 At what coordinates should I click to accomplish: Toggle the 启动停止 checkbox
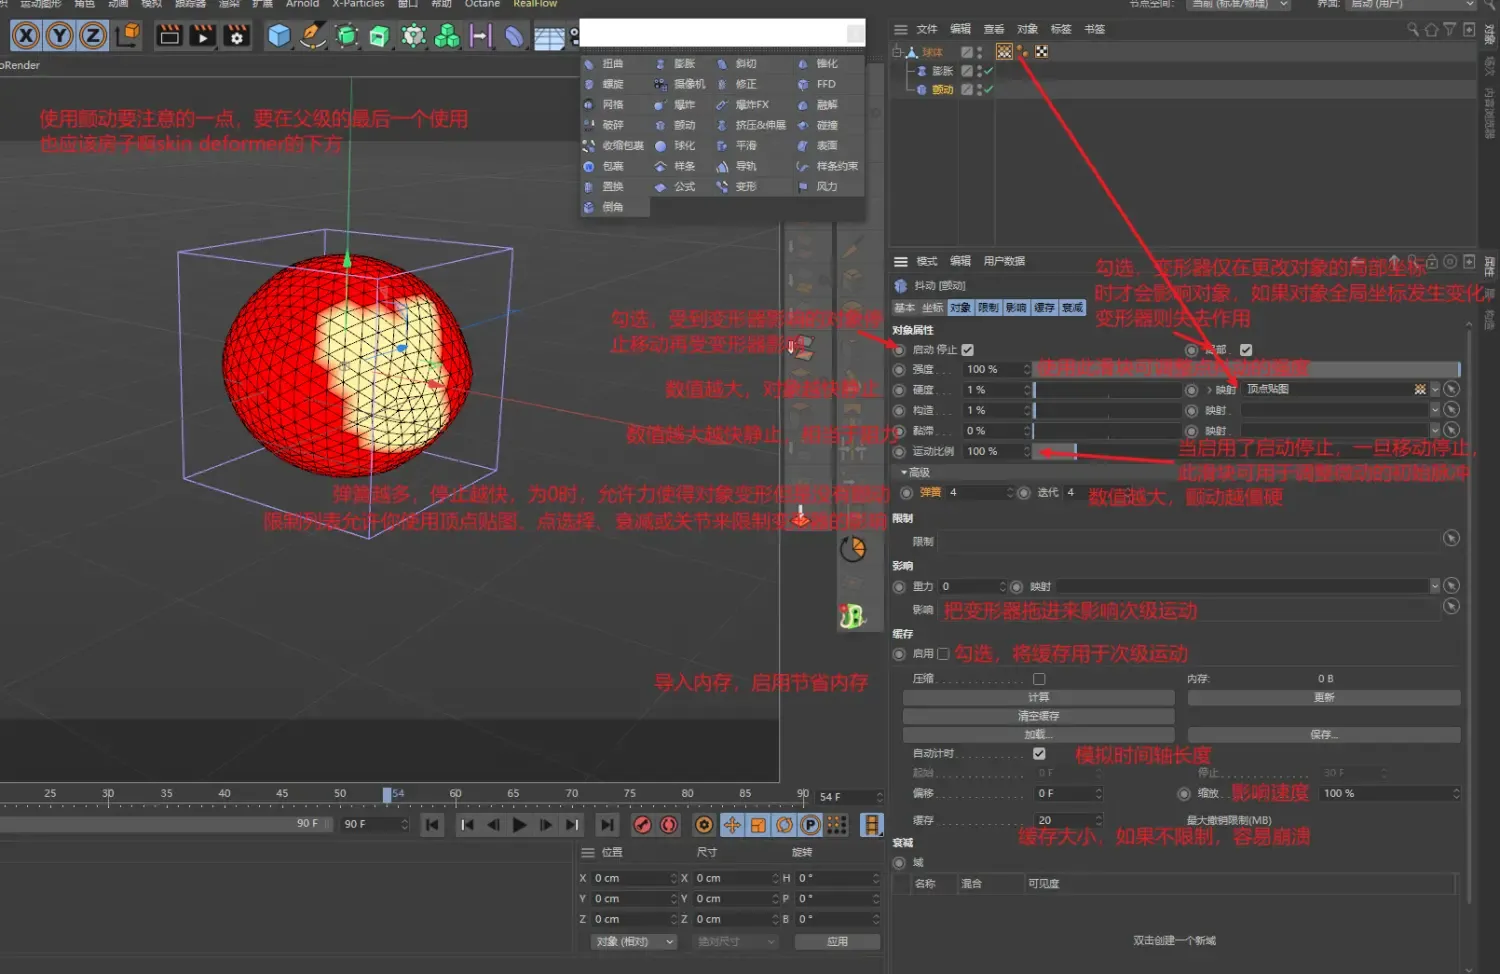(968, 350)
